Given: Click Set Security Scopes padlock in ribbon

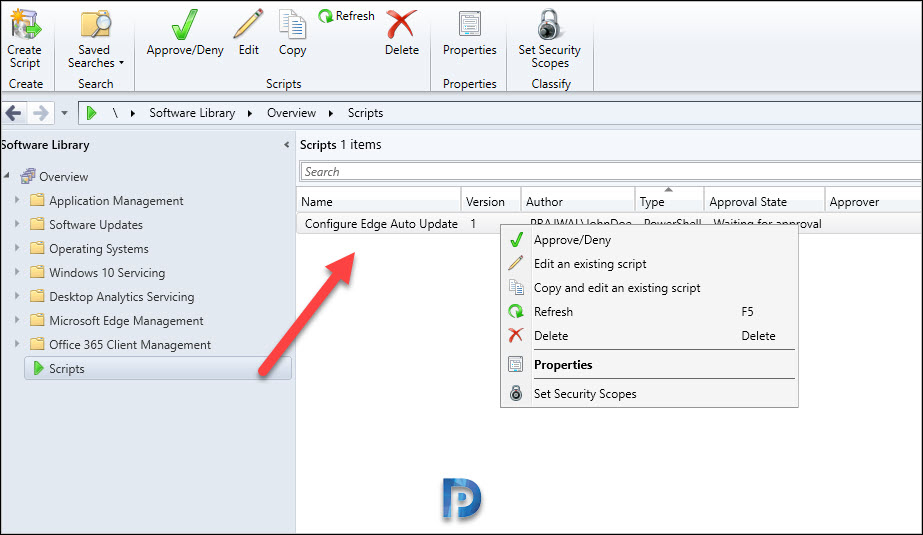Looking at the screenshot, I should [549, 25].
